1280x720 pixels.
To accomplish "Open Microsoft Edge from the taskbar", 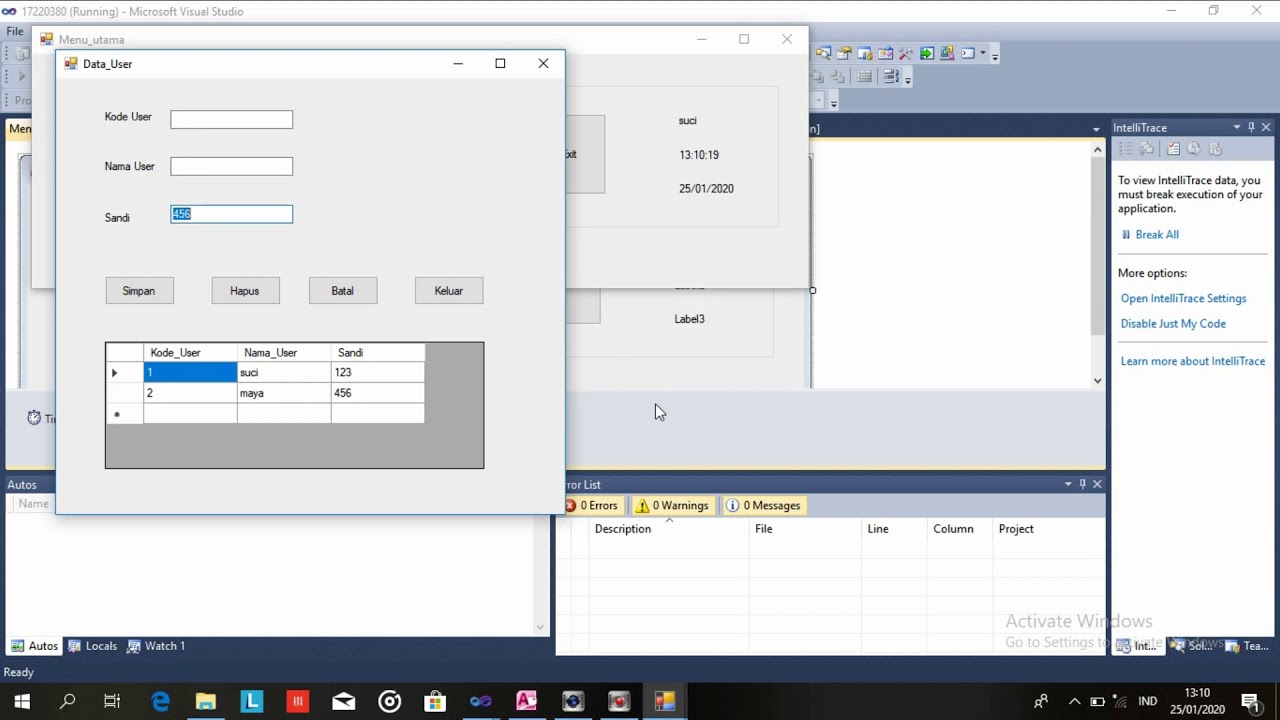I will pyautogui.click(x=160, y=702).
